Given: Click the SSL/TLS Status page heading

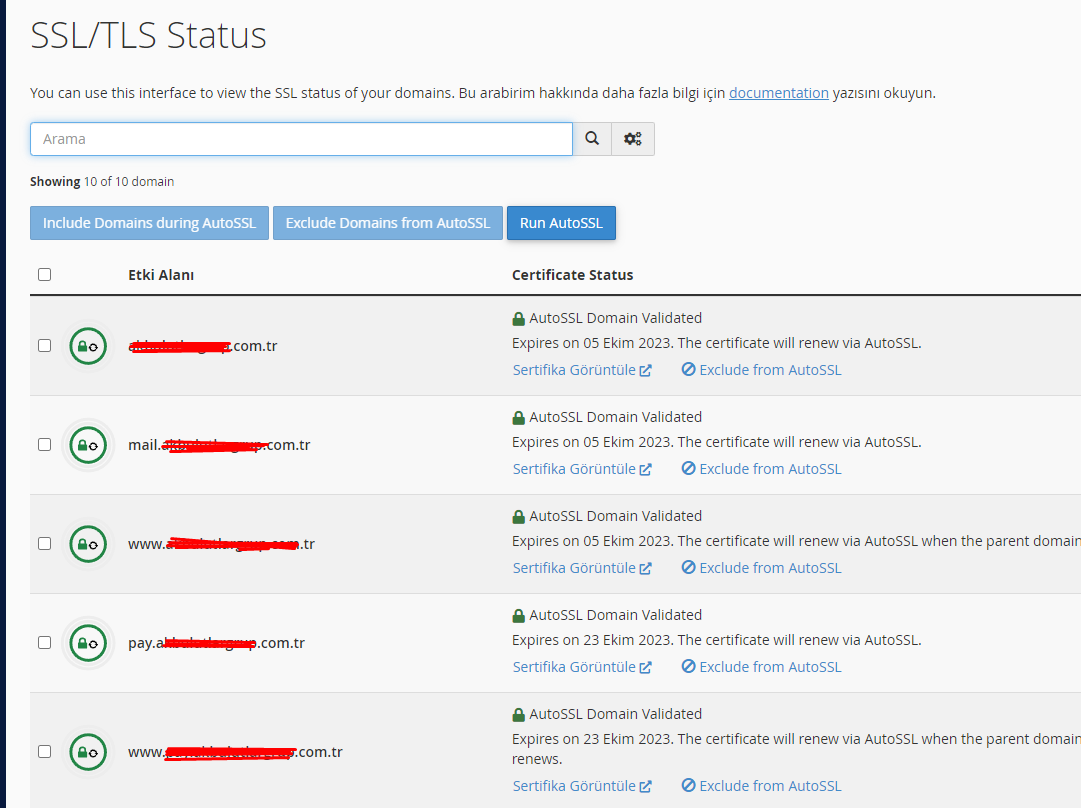Looking at the screenshot, I should pos(148,35).
